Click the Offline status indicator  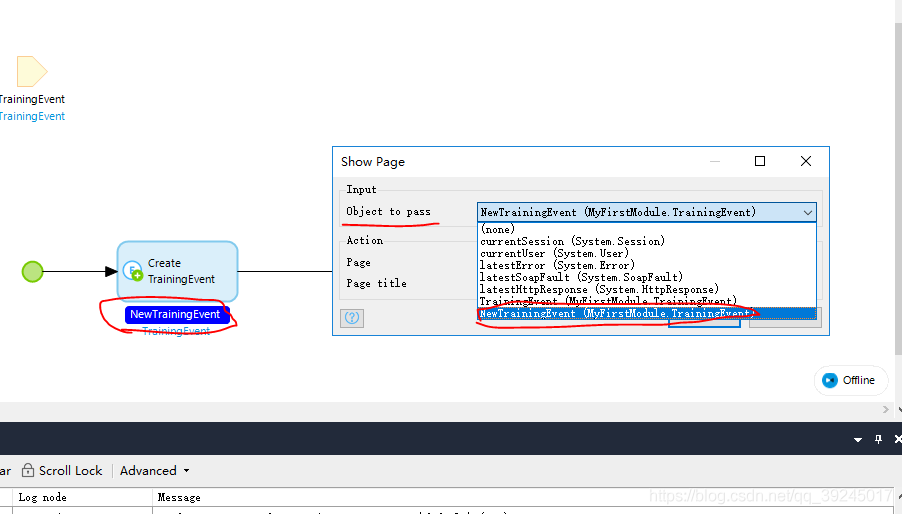(848, 380)
